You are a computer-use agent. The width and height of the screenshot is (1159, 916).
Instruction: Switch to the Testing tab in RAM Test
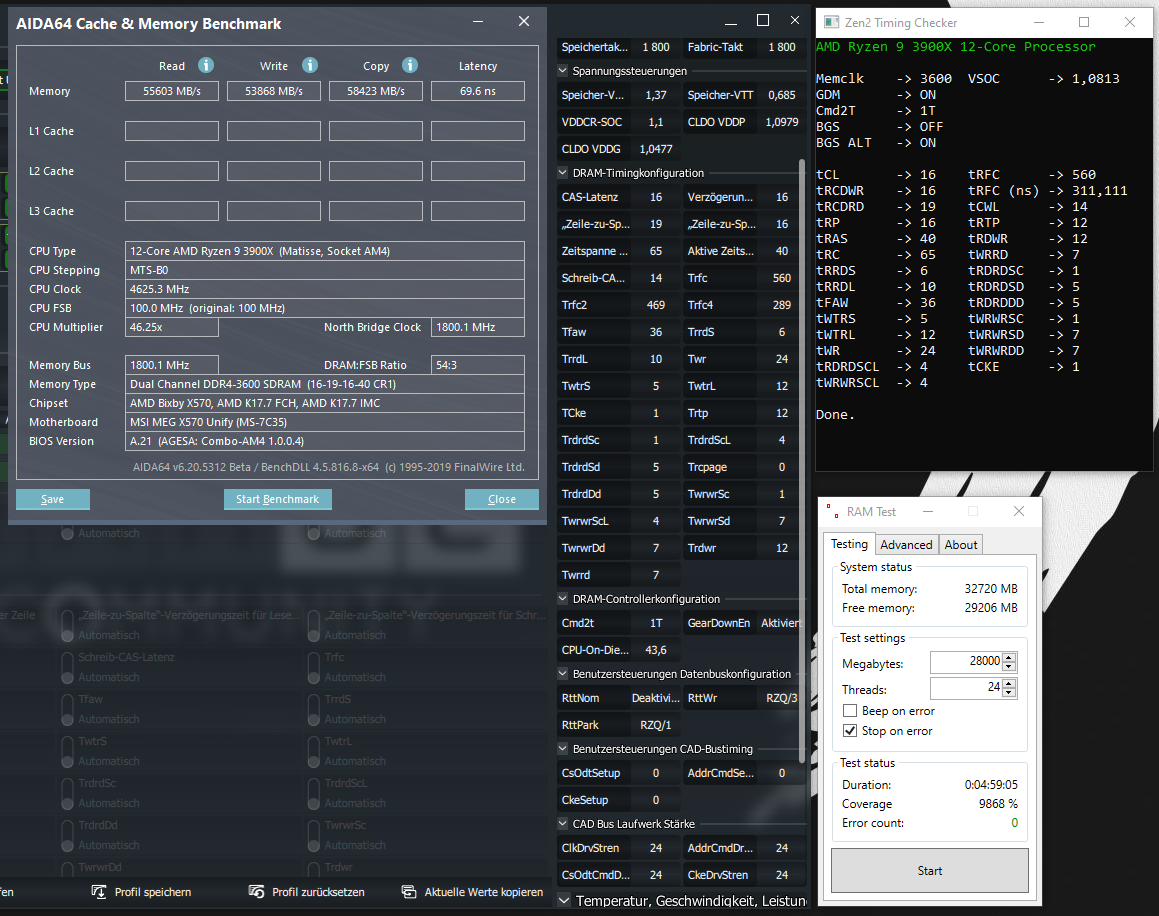(849, 543)
